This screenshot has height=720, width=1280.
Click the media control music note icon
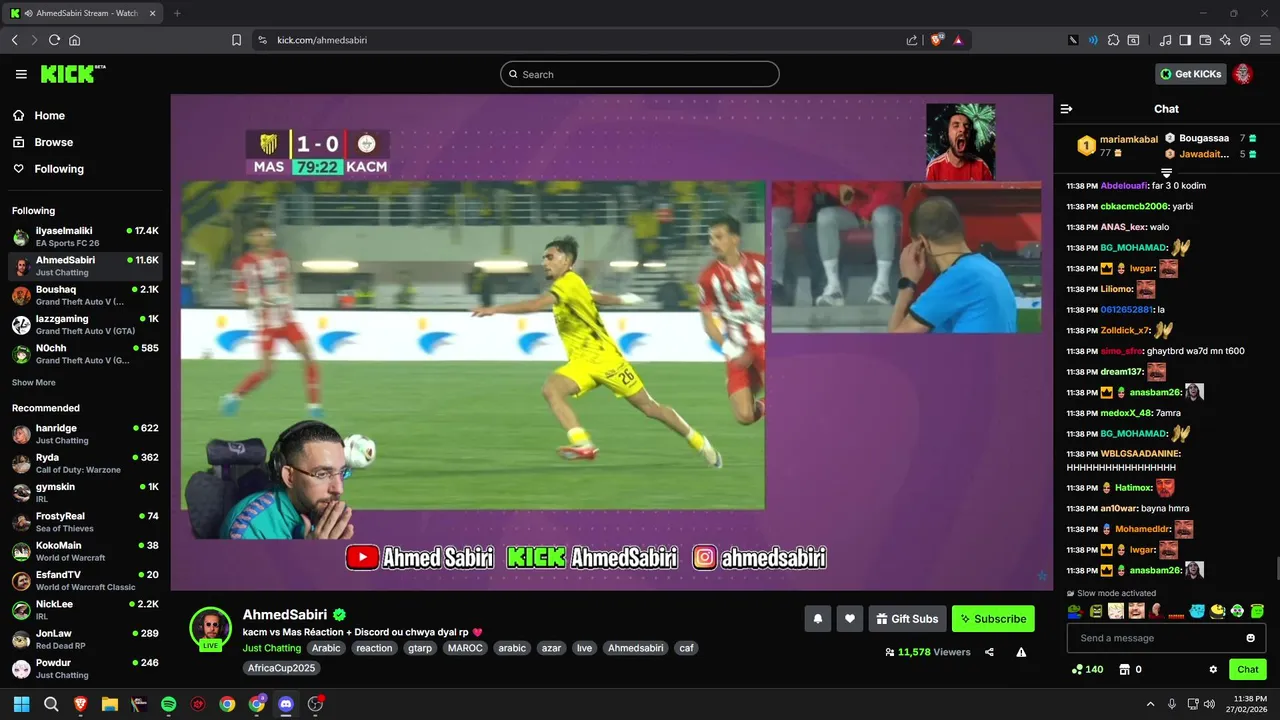coord(1165,40)
